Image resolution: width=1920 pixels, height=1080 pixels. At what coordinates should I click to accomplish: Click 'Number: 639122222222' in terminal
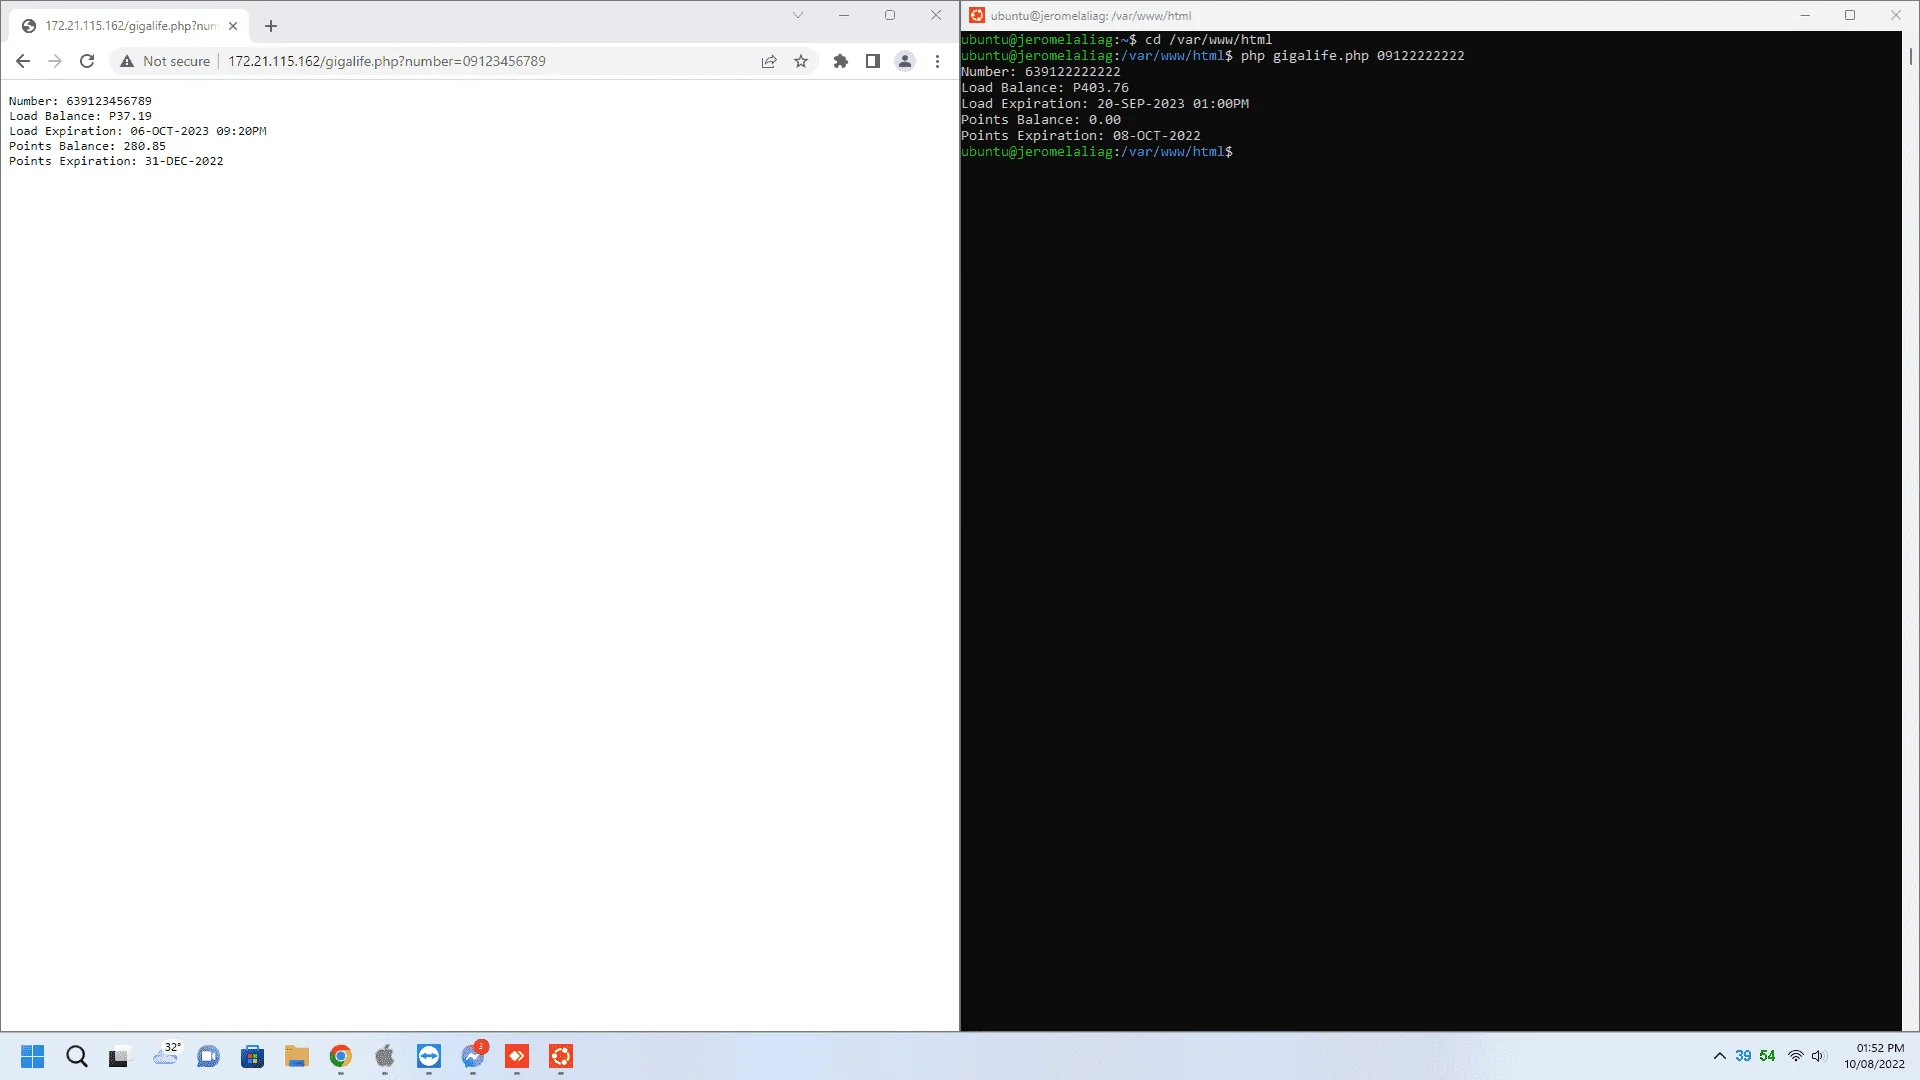click(1040, 72)
